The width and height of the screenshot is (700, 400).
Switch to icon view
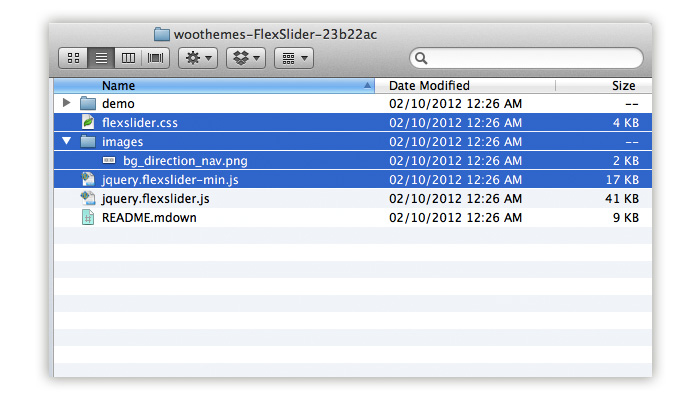click(73, 58)
